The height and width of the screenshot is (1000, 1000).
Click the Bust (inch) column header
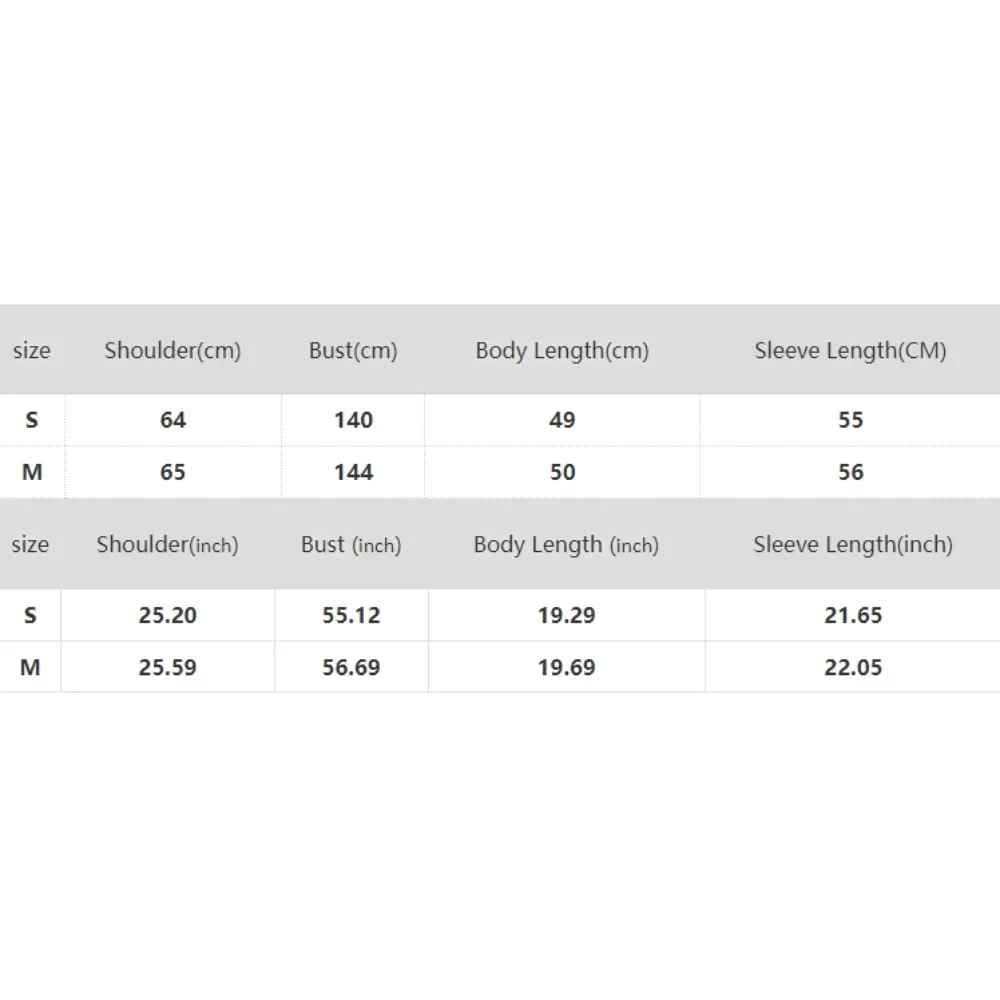(351, 545)
